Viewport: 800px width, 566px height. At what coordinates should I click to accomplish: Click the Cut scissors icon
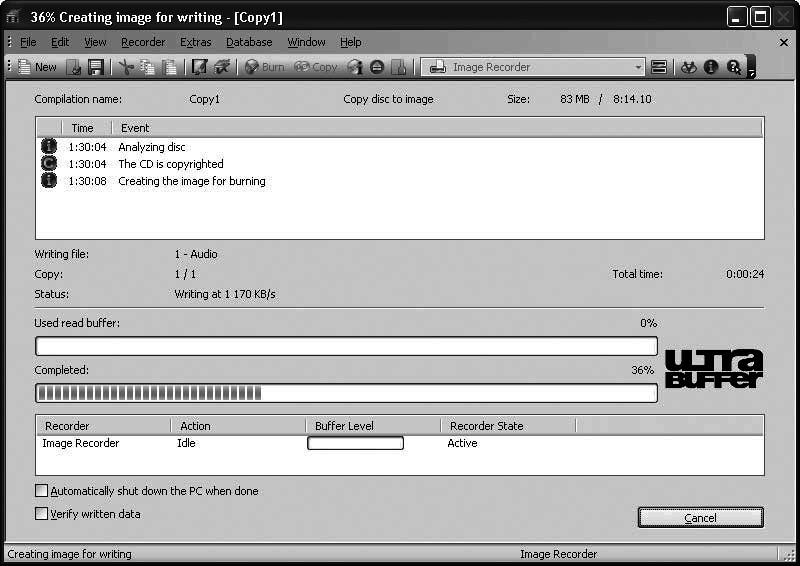(x=125, y=67)
